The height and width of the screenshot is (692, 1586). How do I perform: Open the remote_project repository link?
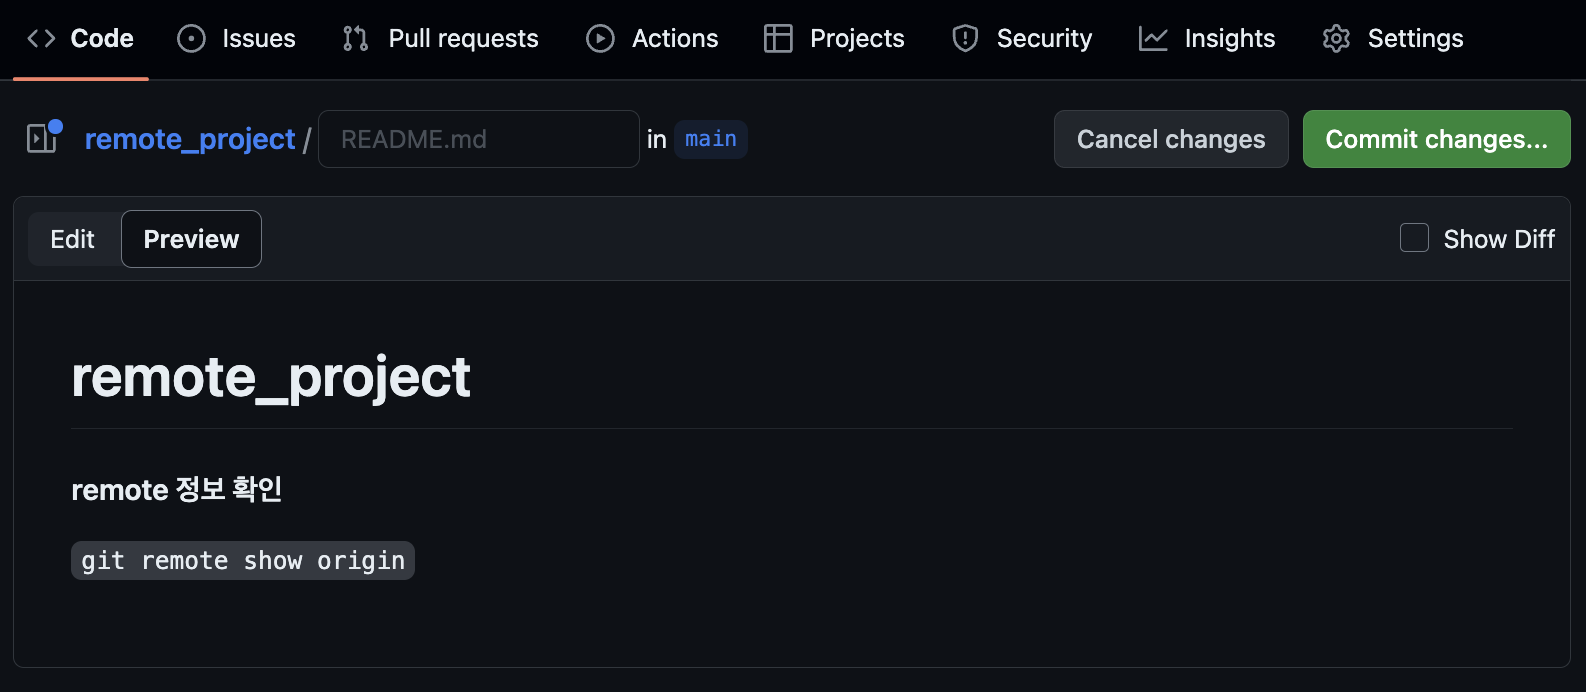tap(190, 139)
